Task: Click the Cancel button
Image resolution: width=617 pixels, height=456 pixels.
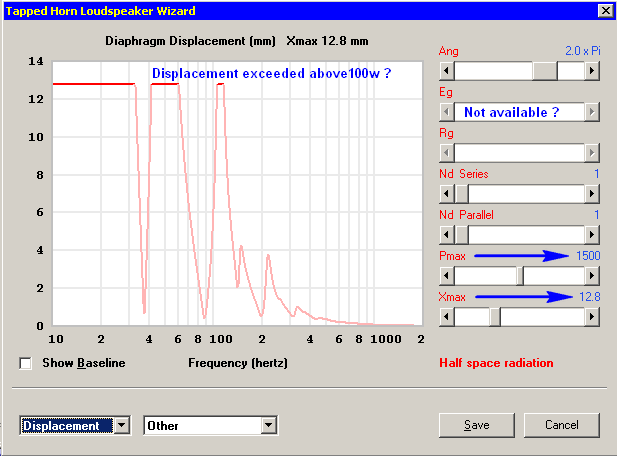Action: tap(562, 425)
